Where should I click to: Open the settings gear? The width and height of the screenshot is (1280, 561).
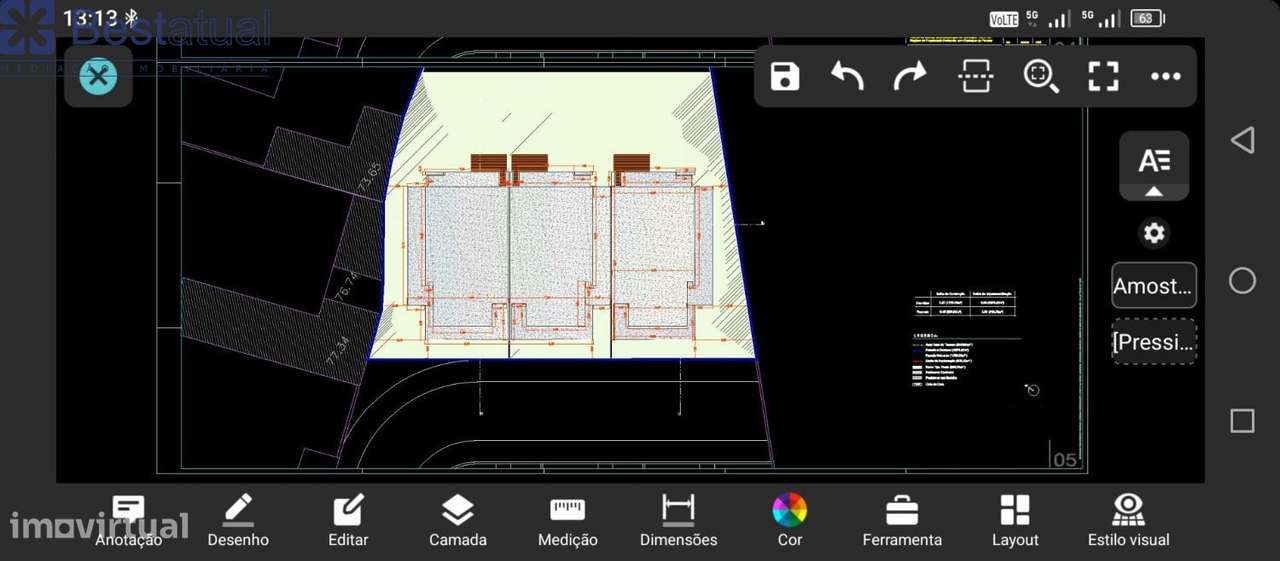[x=1154, y=233]
